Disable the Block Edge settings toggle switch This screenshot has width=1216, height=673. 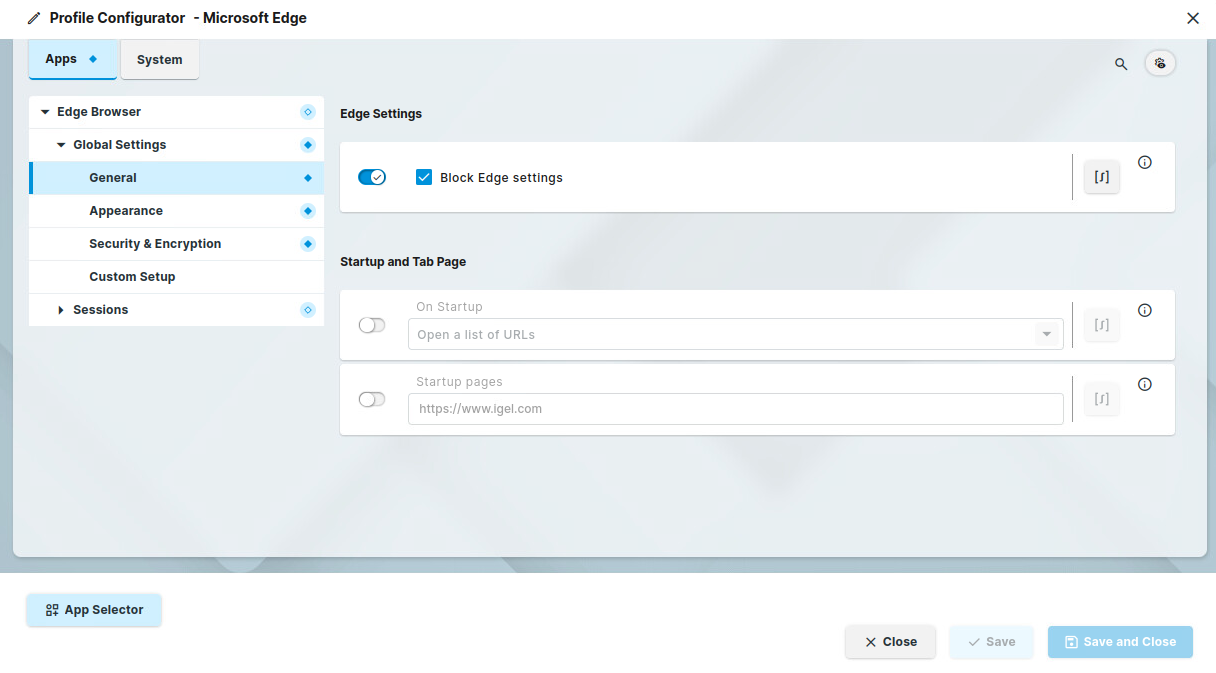pyautogui.click(x=372, y=177)
